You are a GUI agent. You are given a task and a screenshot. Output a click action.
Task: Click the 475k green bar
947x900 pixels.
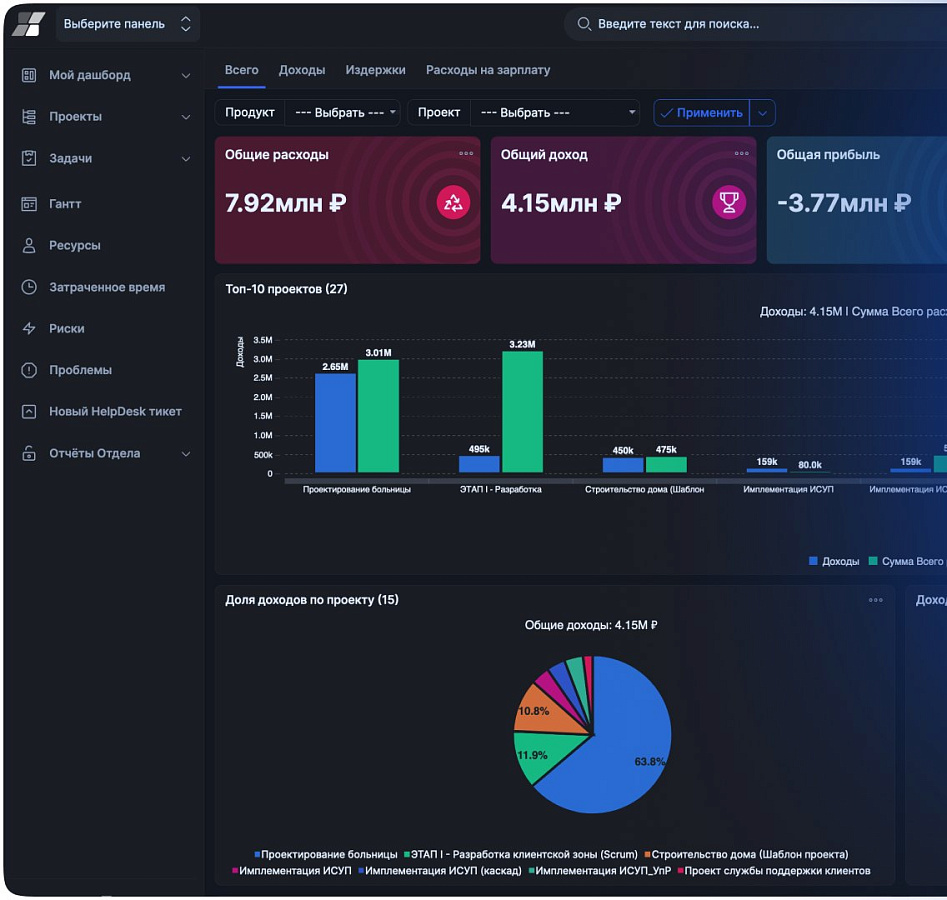pyautogui.click(x=666, y=464)
